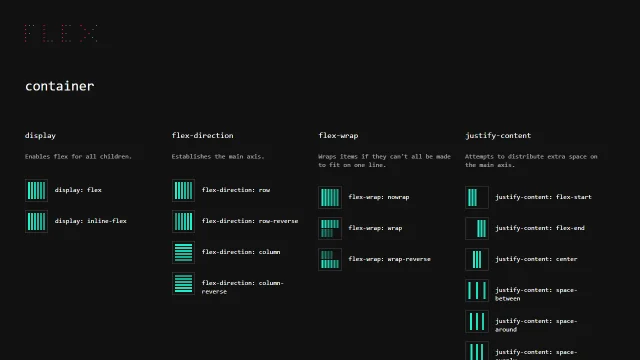Open the 'flex-direction: row' label
This screenshot has height=360, width=640.
(x=236, y=190)
